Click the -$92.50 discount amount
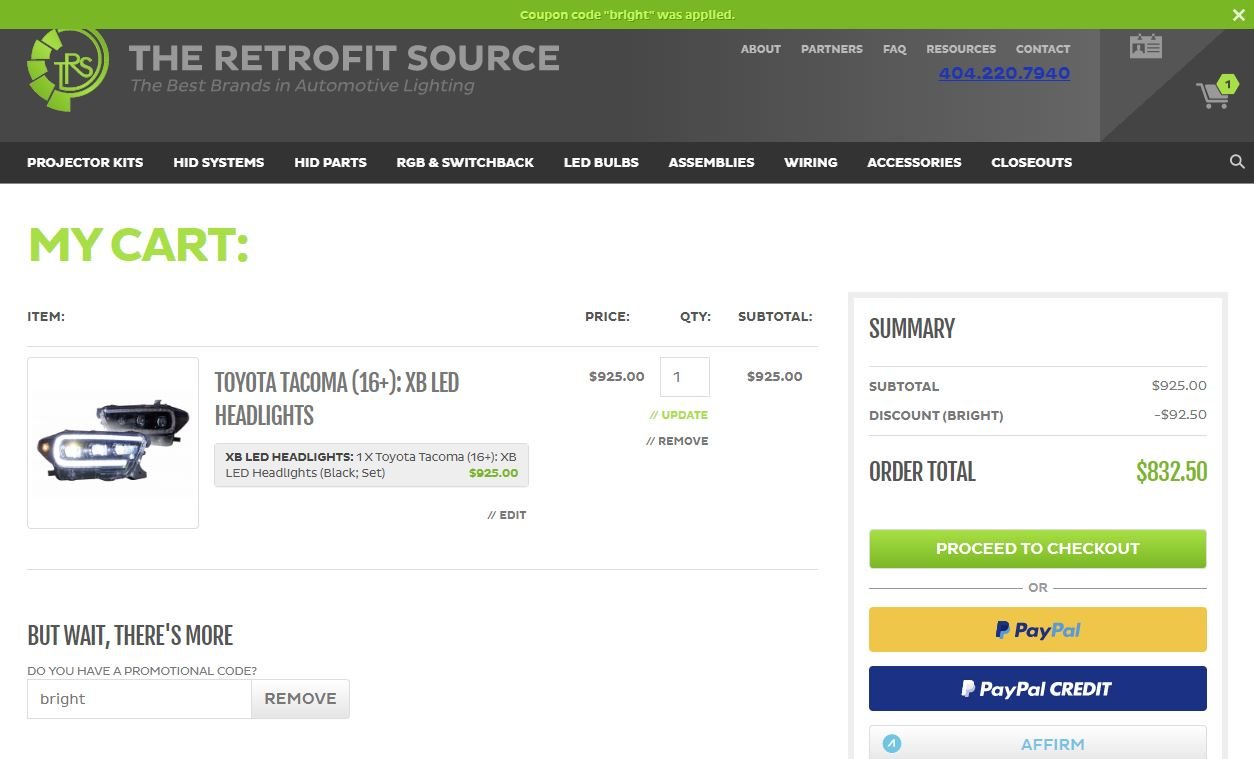 click(x=1180, y=415)
